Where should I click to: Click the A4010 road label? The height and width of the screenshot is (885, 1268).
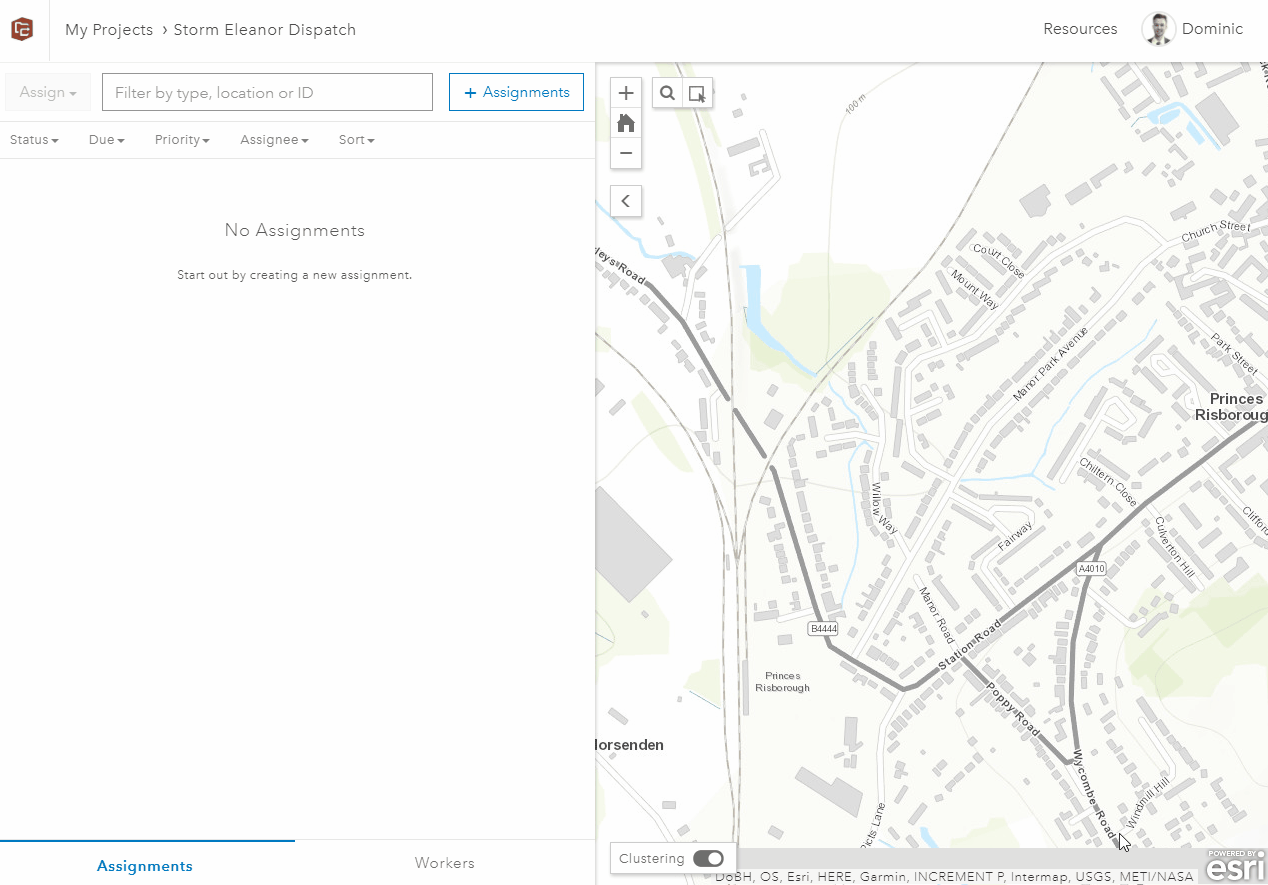(1091, 569)
